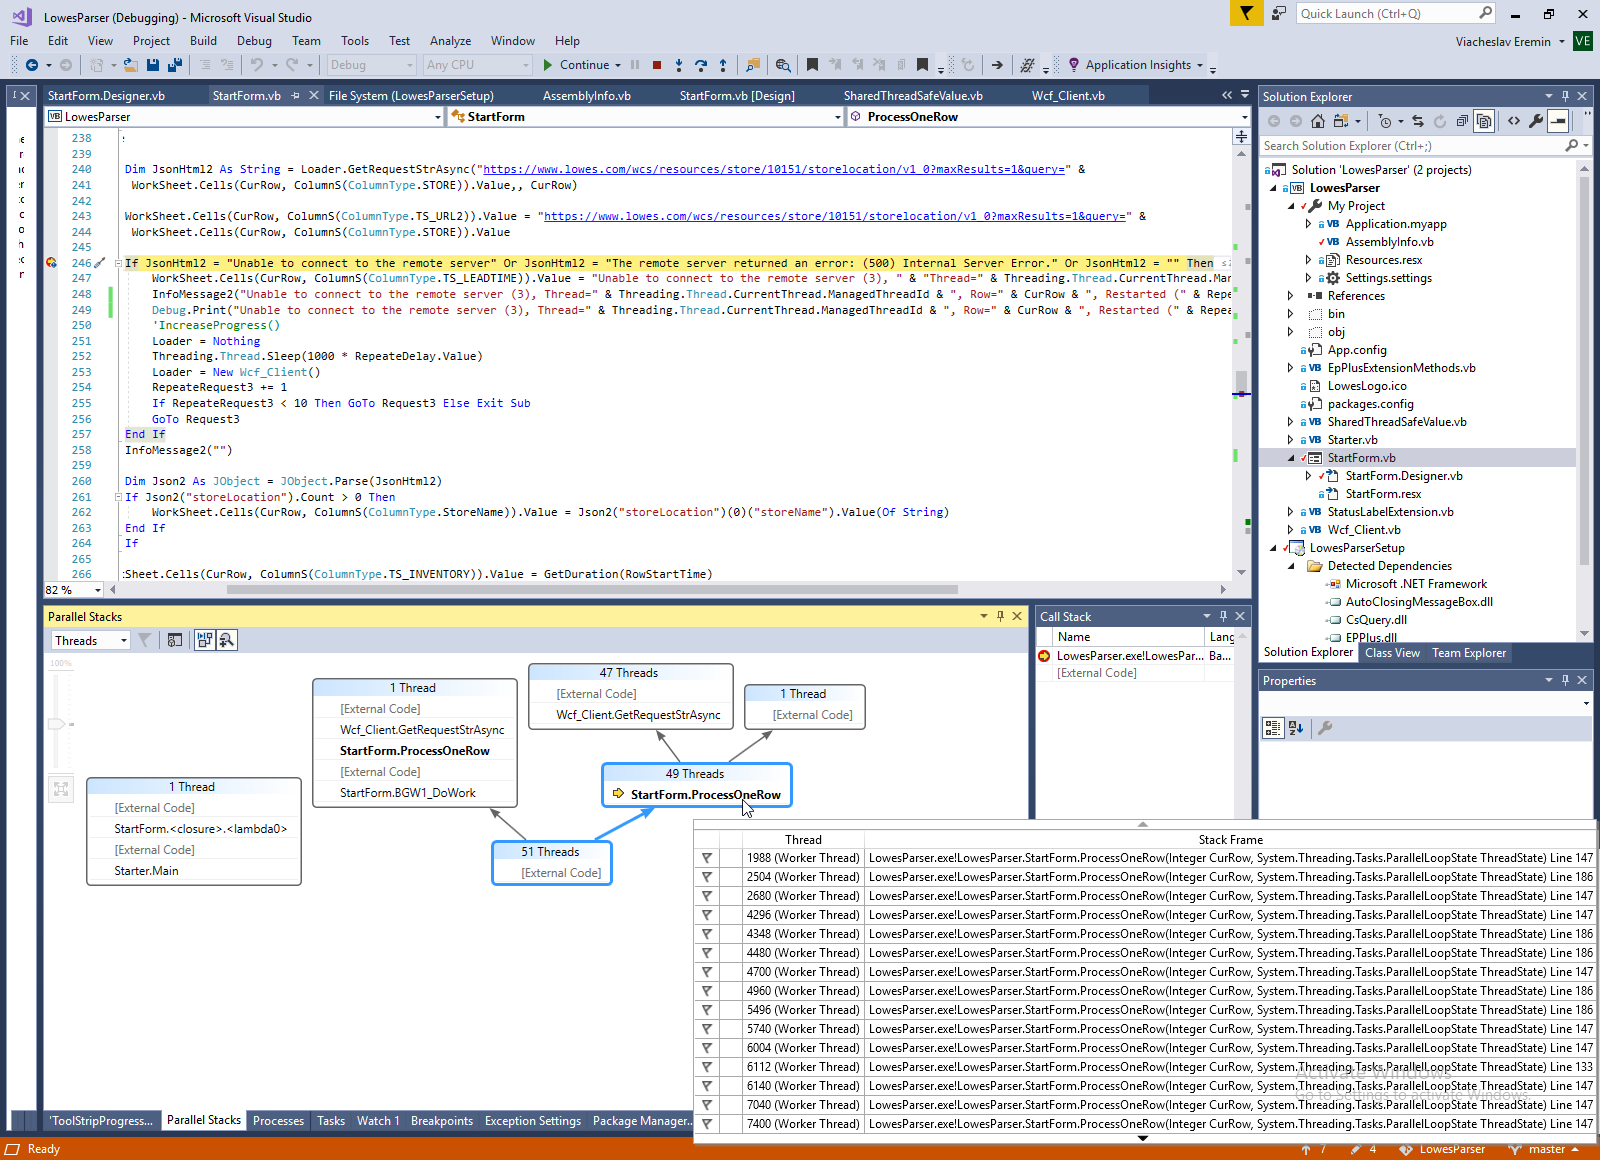Open Properties wrench in Solution Explorer toolbar
The height and width of the screenshot is (1160, 1600).
click(x=1536, y=121)
